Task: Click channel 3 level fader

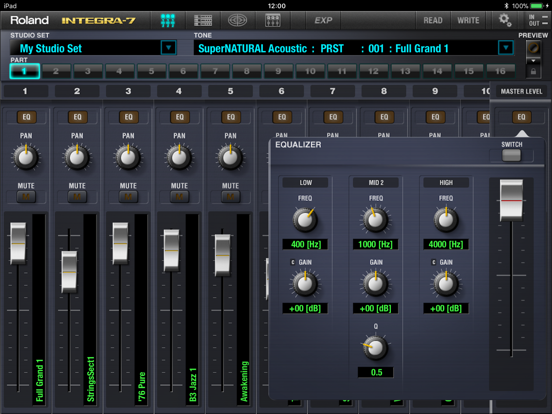Action: pyautogui.click(x=120, y=243)
